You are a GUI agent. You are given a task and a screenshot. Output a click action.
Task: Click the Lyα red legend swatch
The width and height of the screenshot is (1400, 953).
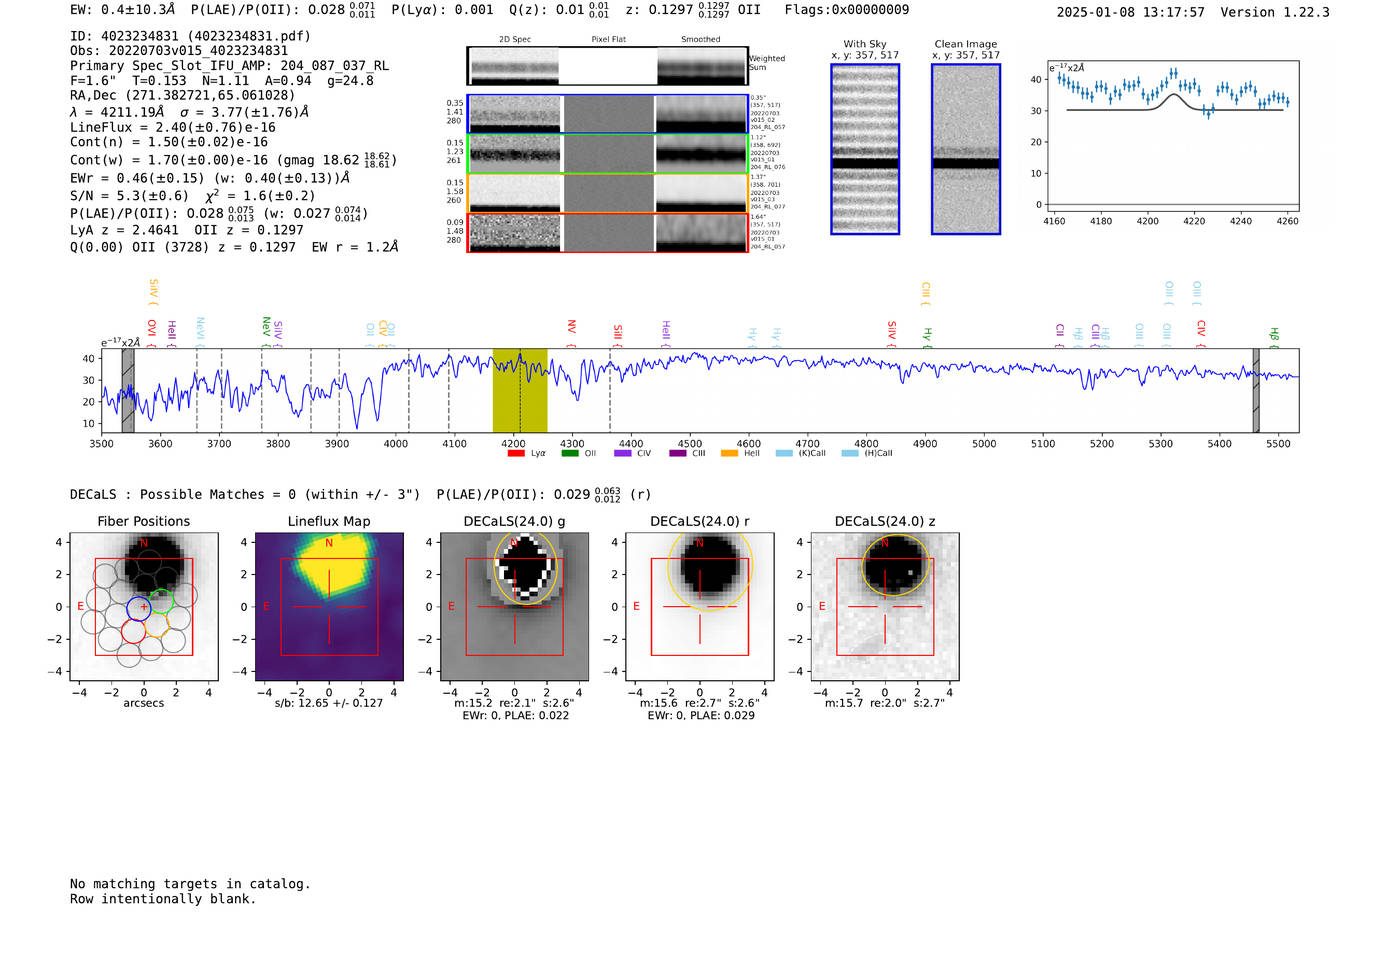pos(516,453)
